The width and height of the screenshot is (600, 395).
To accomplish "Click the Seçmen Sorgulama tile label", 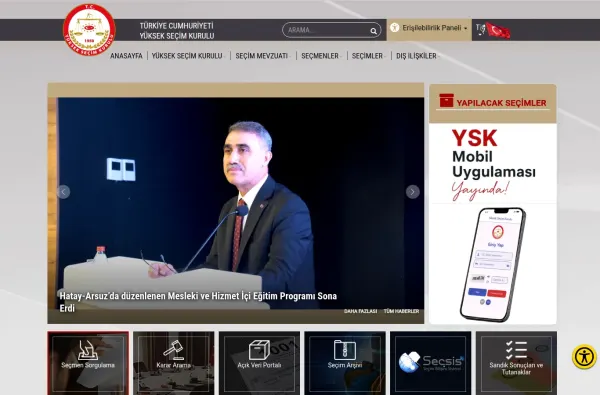I will [x=88, y=365].
